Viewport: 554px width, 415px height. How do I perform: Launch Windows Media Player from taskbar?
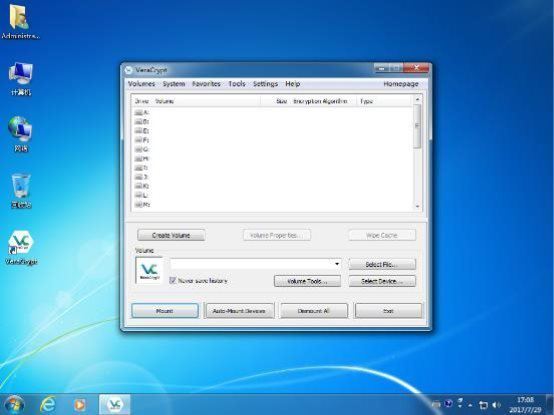click(79, 404)
